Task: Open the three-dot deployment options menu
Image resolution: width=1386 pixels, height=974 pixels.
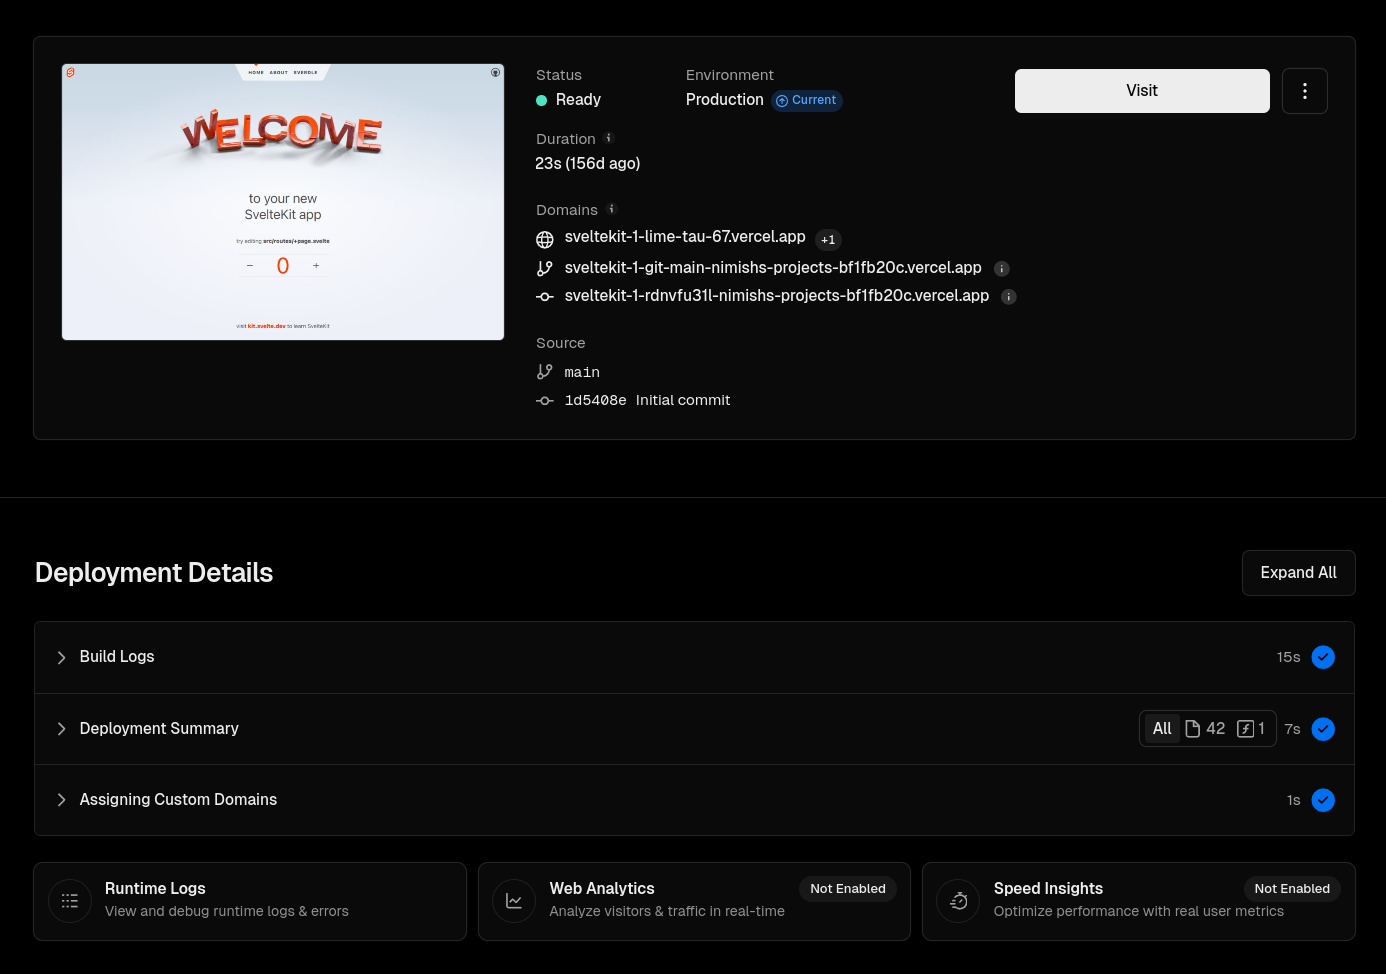Action: [x=1304, y=91]
